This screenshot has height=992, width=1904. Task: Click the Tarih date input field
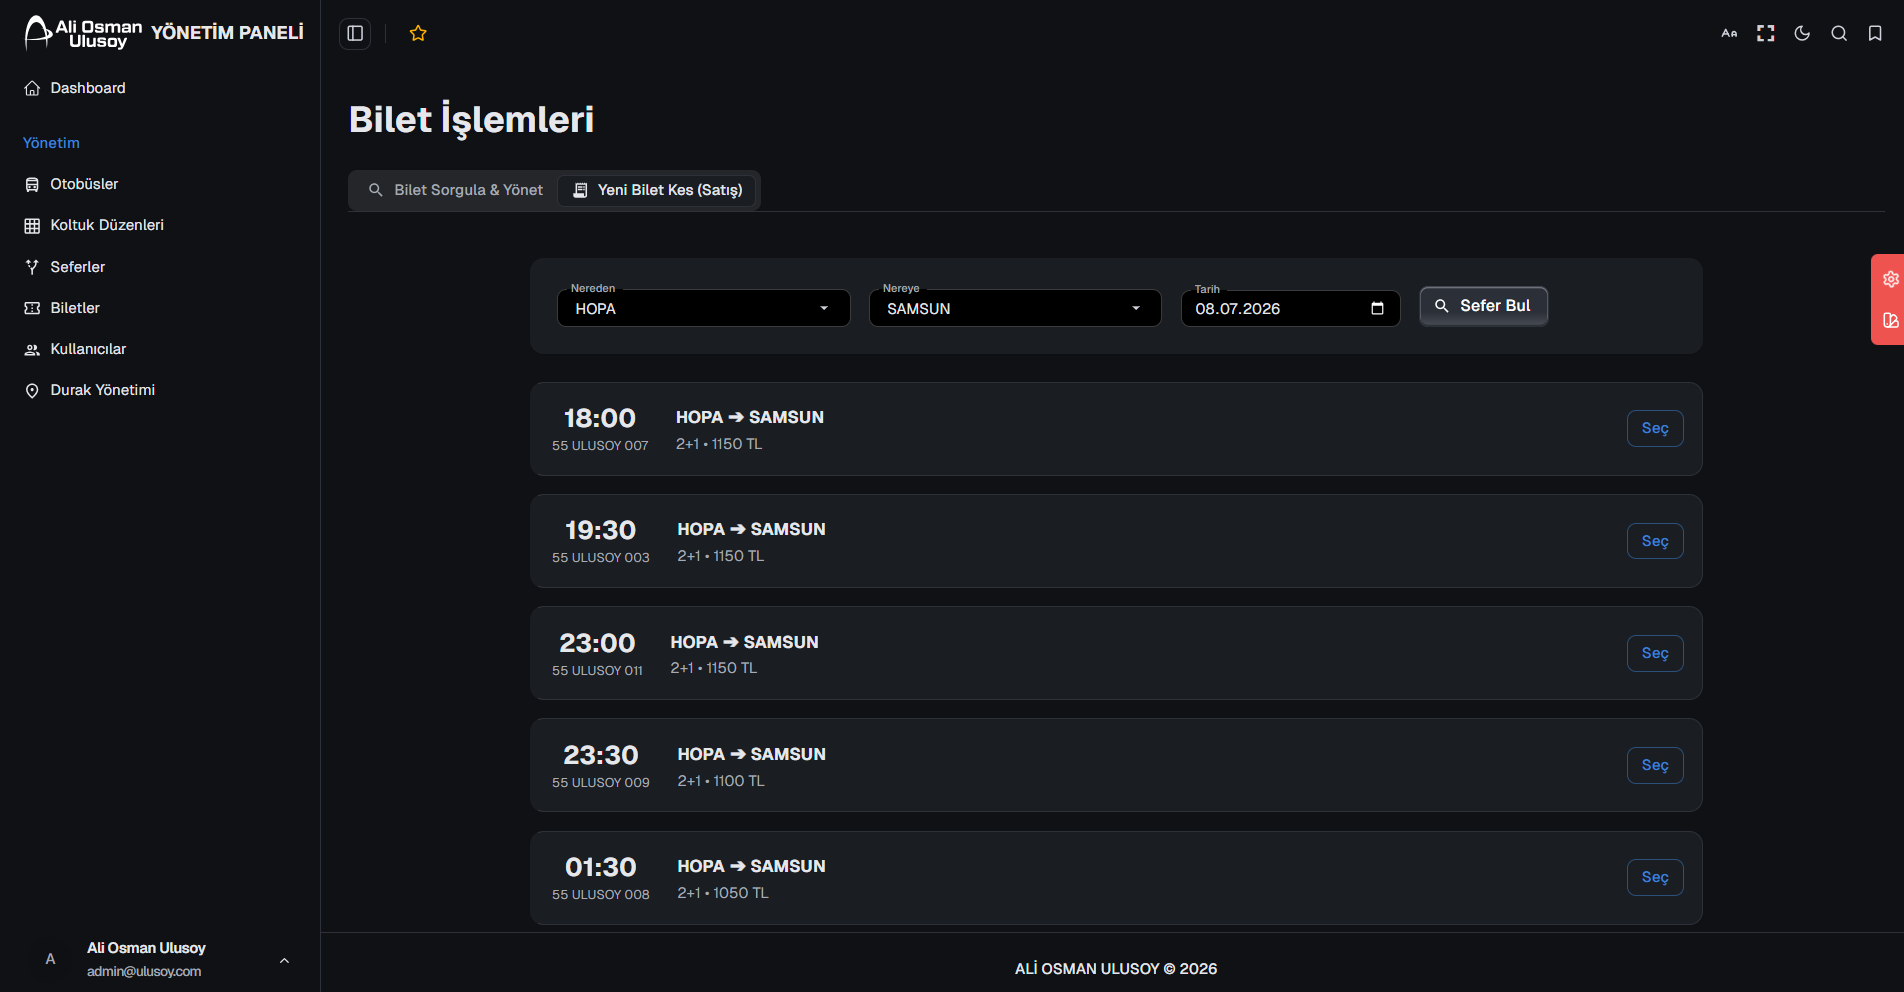click(1290, 308)
